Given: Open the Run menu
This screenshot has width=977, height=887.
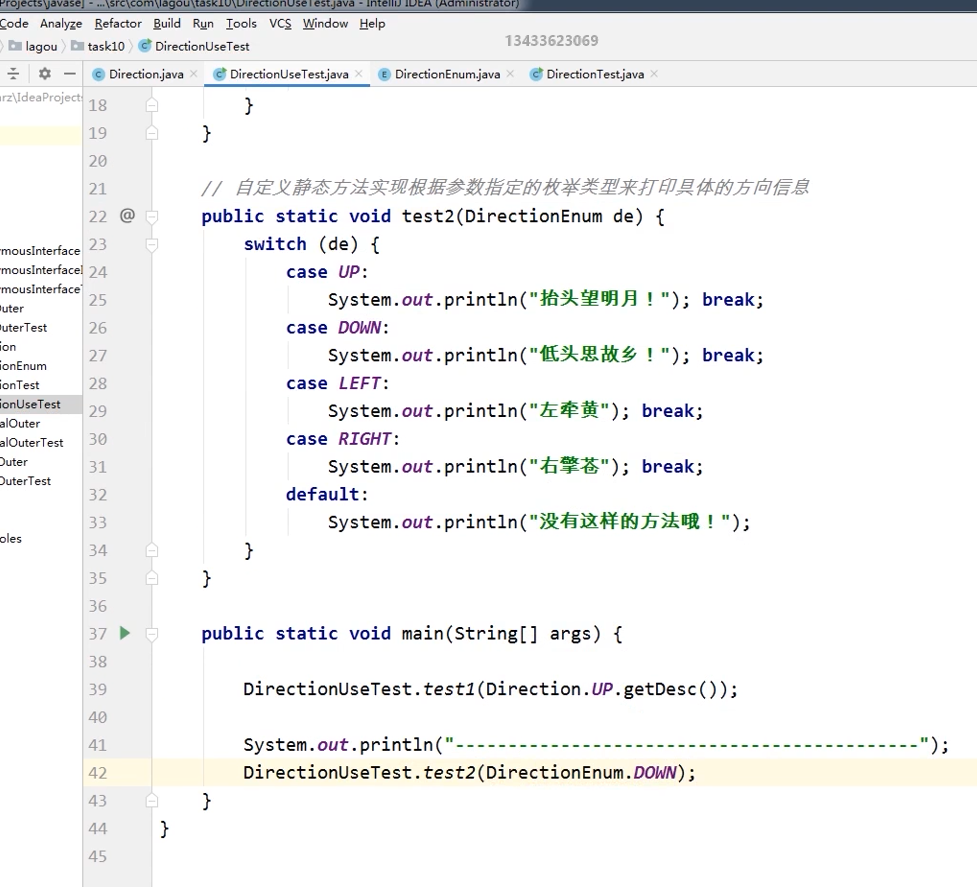Looking at the screenshot, I should pos(203,24).
